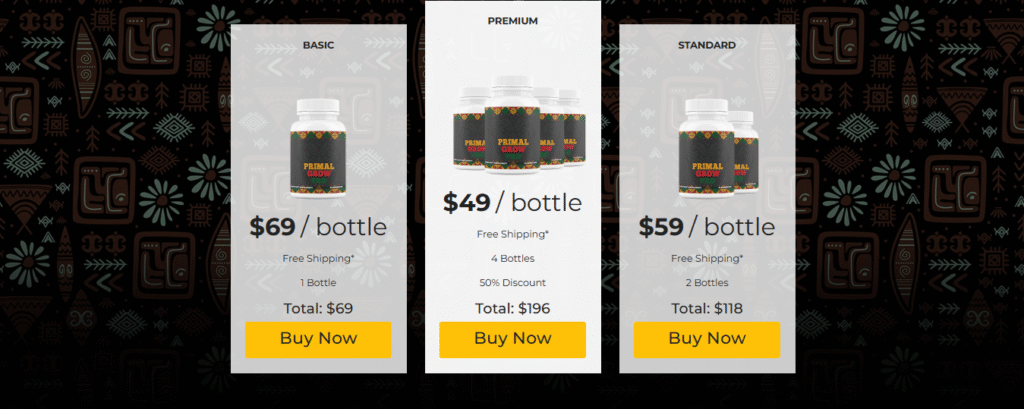This screenshot has height=409, width=1024.
Task: Select the two-bottle Standard product image
Action: click(x=718, y=147)
